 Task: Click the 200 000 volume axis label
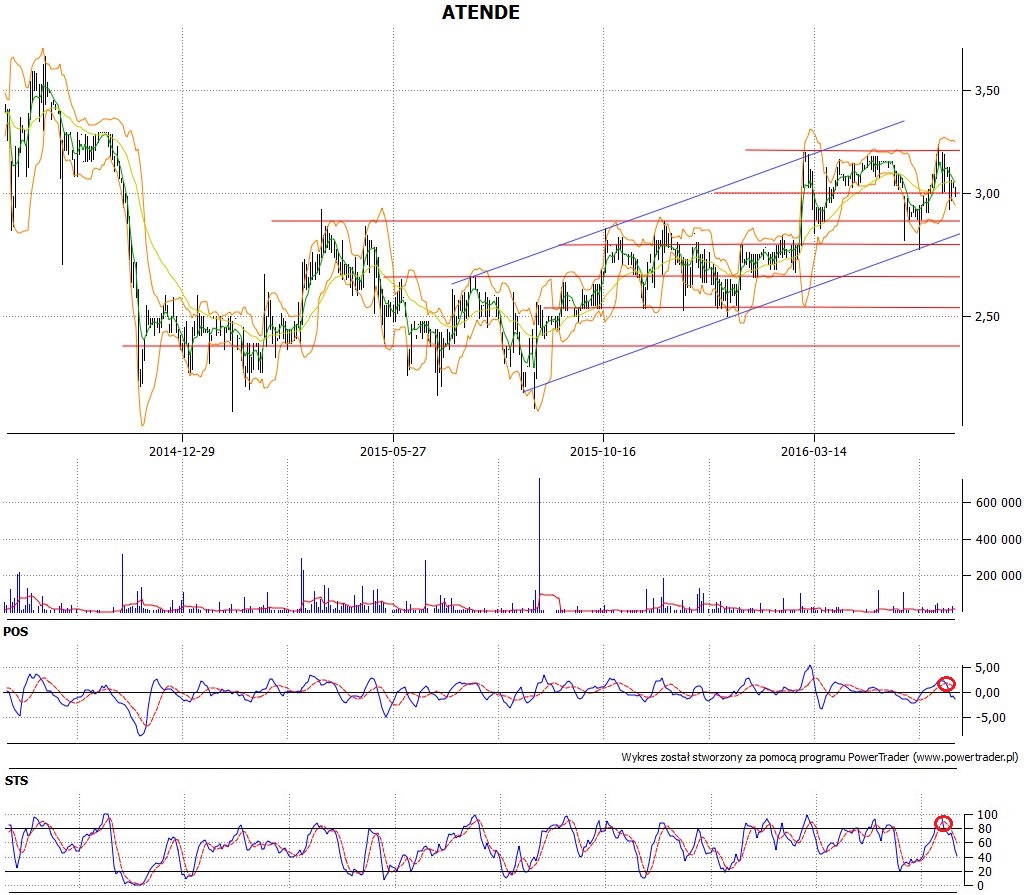(x=999, y=576)
